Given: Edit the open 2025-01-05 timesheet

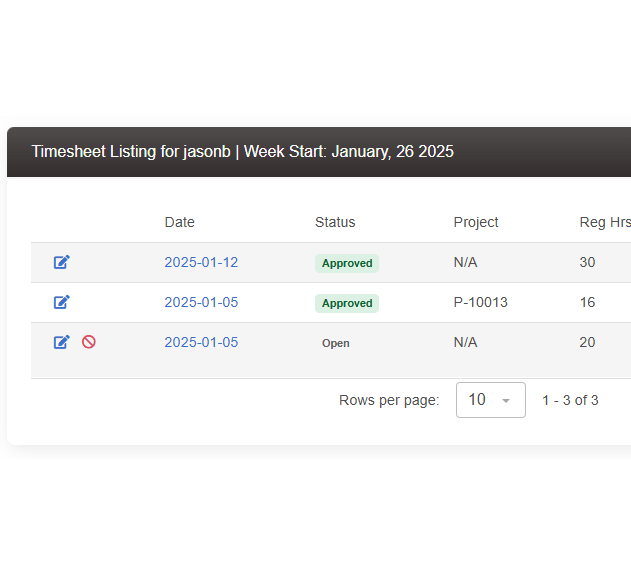Looking at the screenshot, I should pyautogui.click(x=62, y=342).
